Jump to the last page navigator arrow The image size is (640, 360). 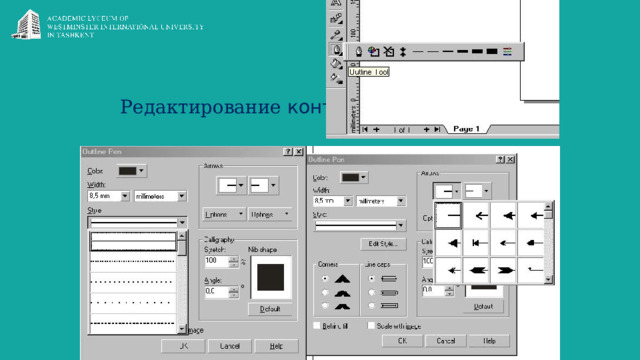[x=437, y=129]
